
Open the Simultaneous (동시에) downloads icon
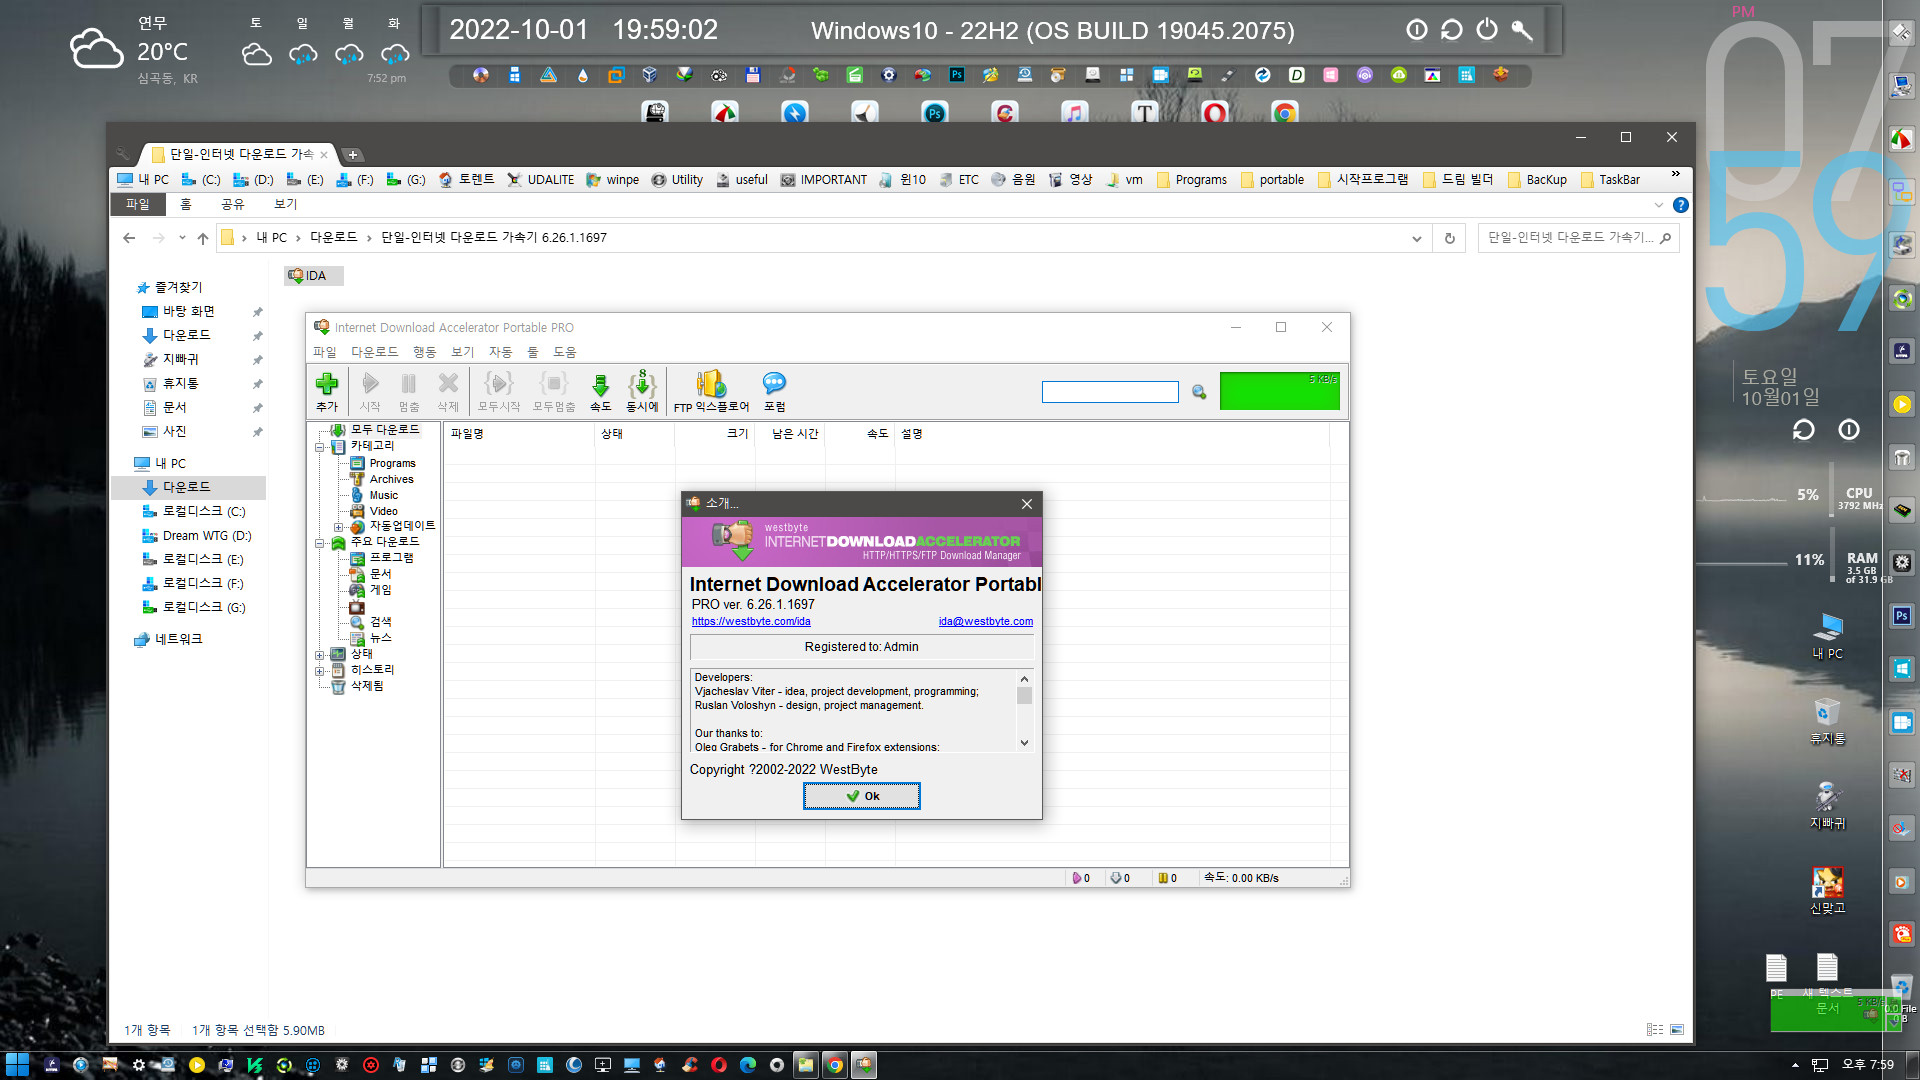pos(642,391)
